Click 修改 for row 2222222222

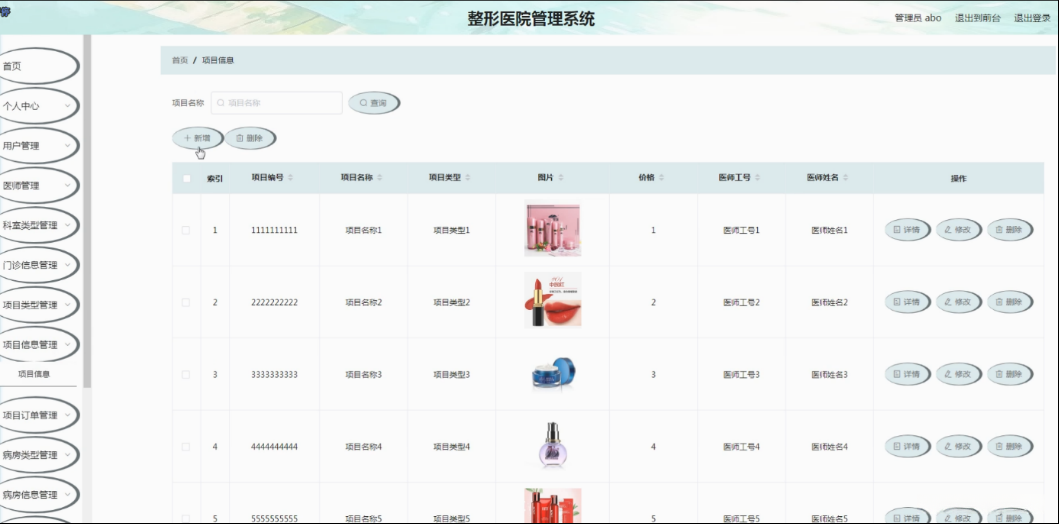coord(958,303)
